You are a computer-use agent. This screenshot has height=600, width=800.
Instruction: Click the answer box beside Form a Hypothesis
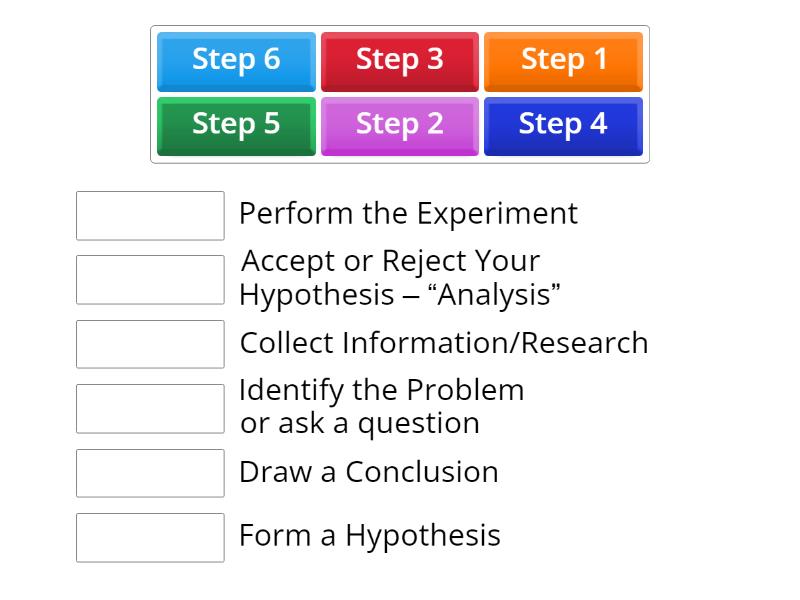(x=149, y=538)
